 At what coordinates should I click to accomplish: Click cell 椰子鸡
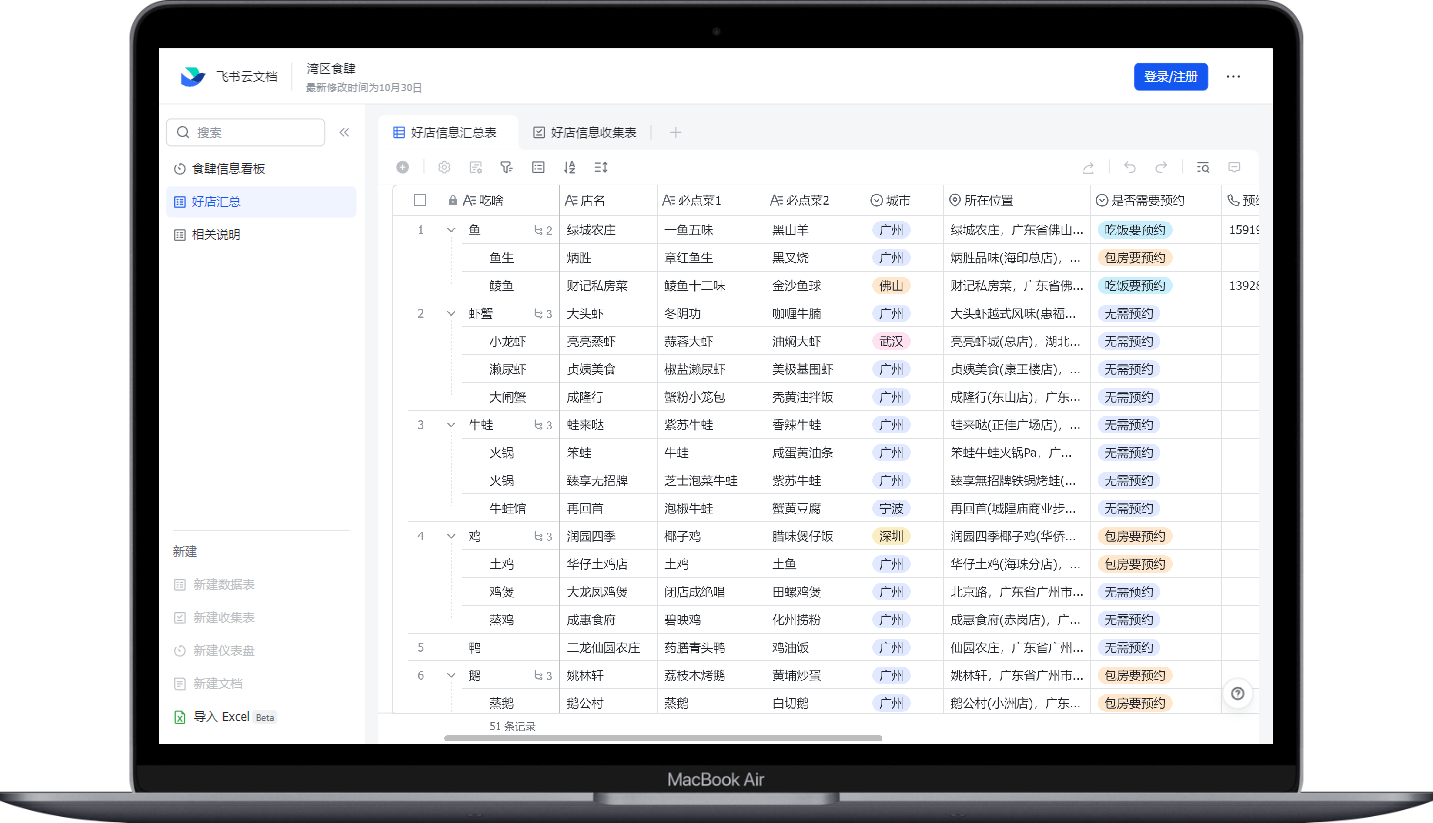coord(710,537)
